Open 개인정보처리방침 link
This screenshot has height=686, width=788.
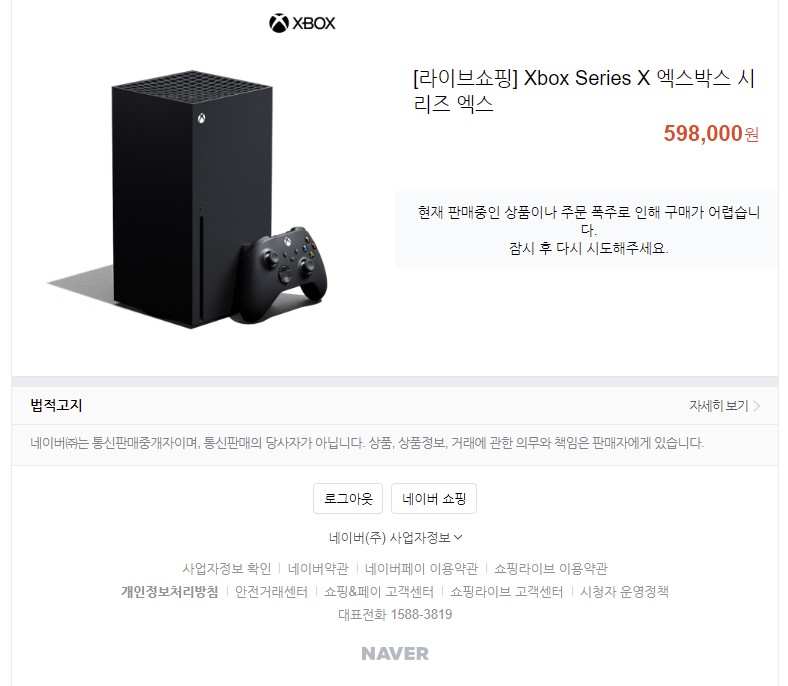[x=170, y=592]
